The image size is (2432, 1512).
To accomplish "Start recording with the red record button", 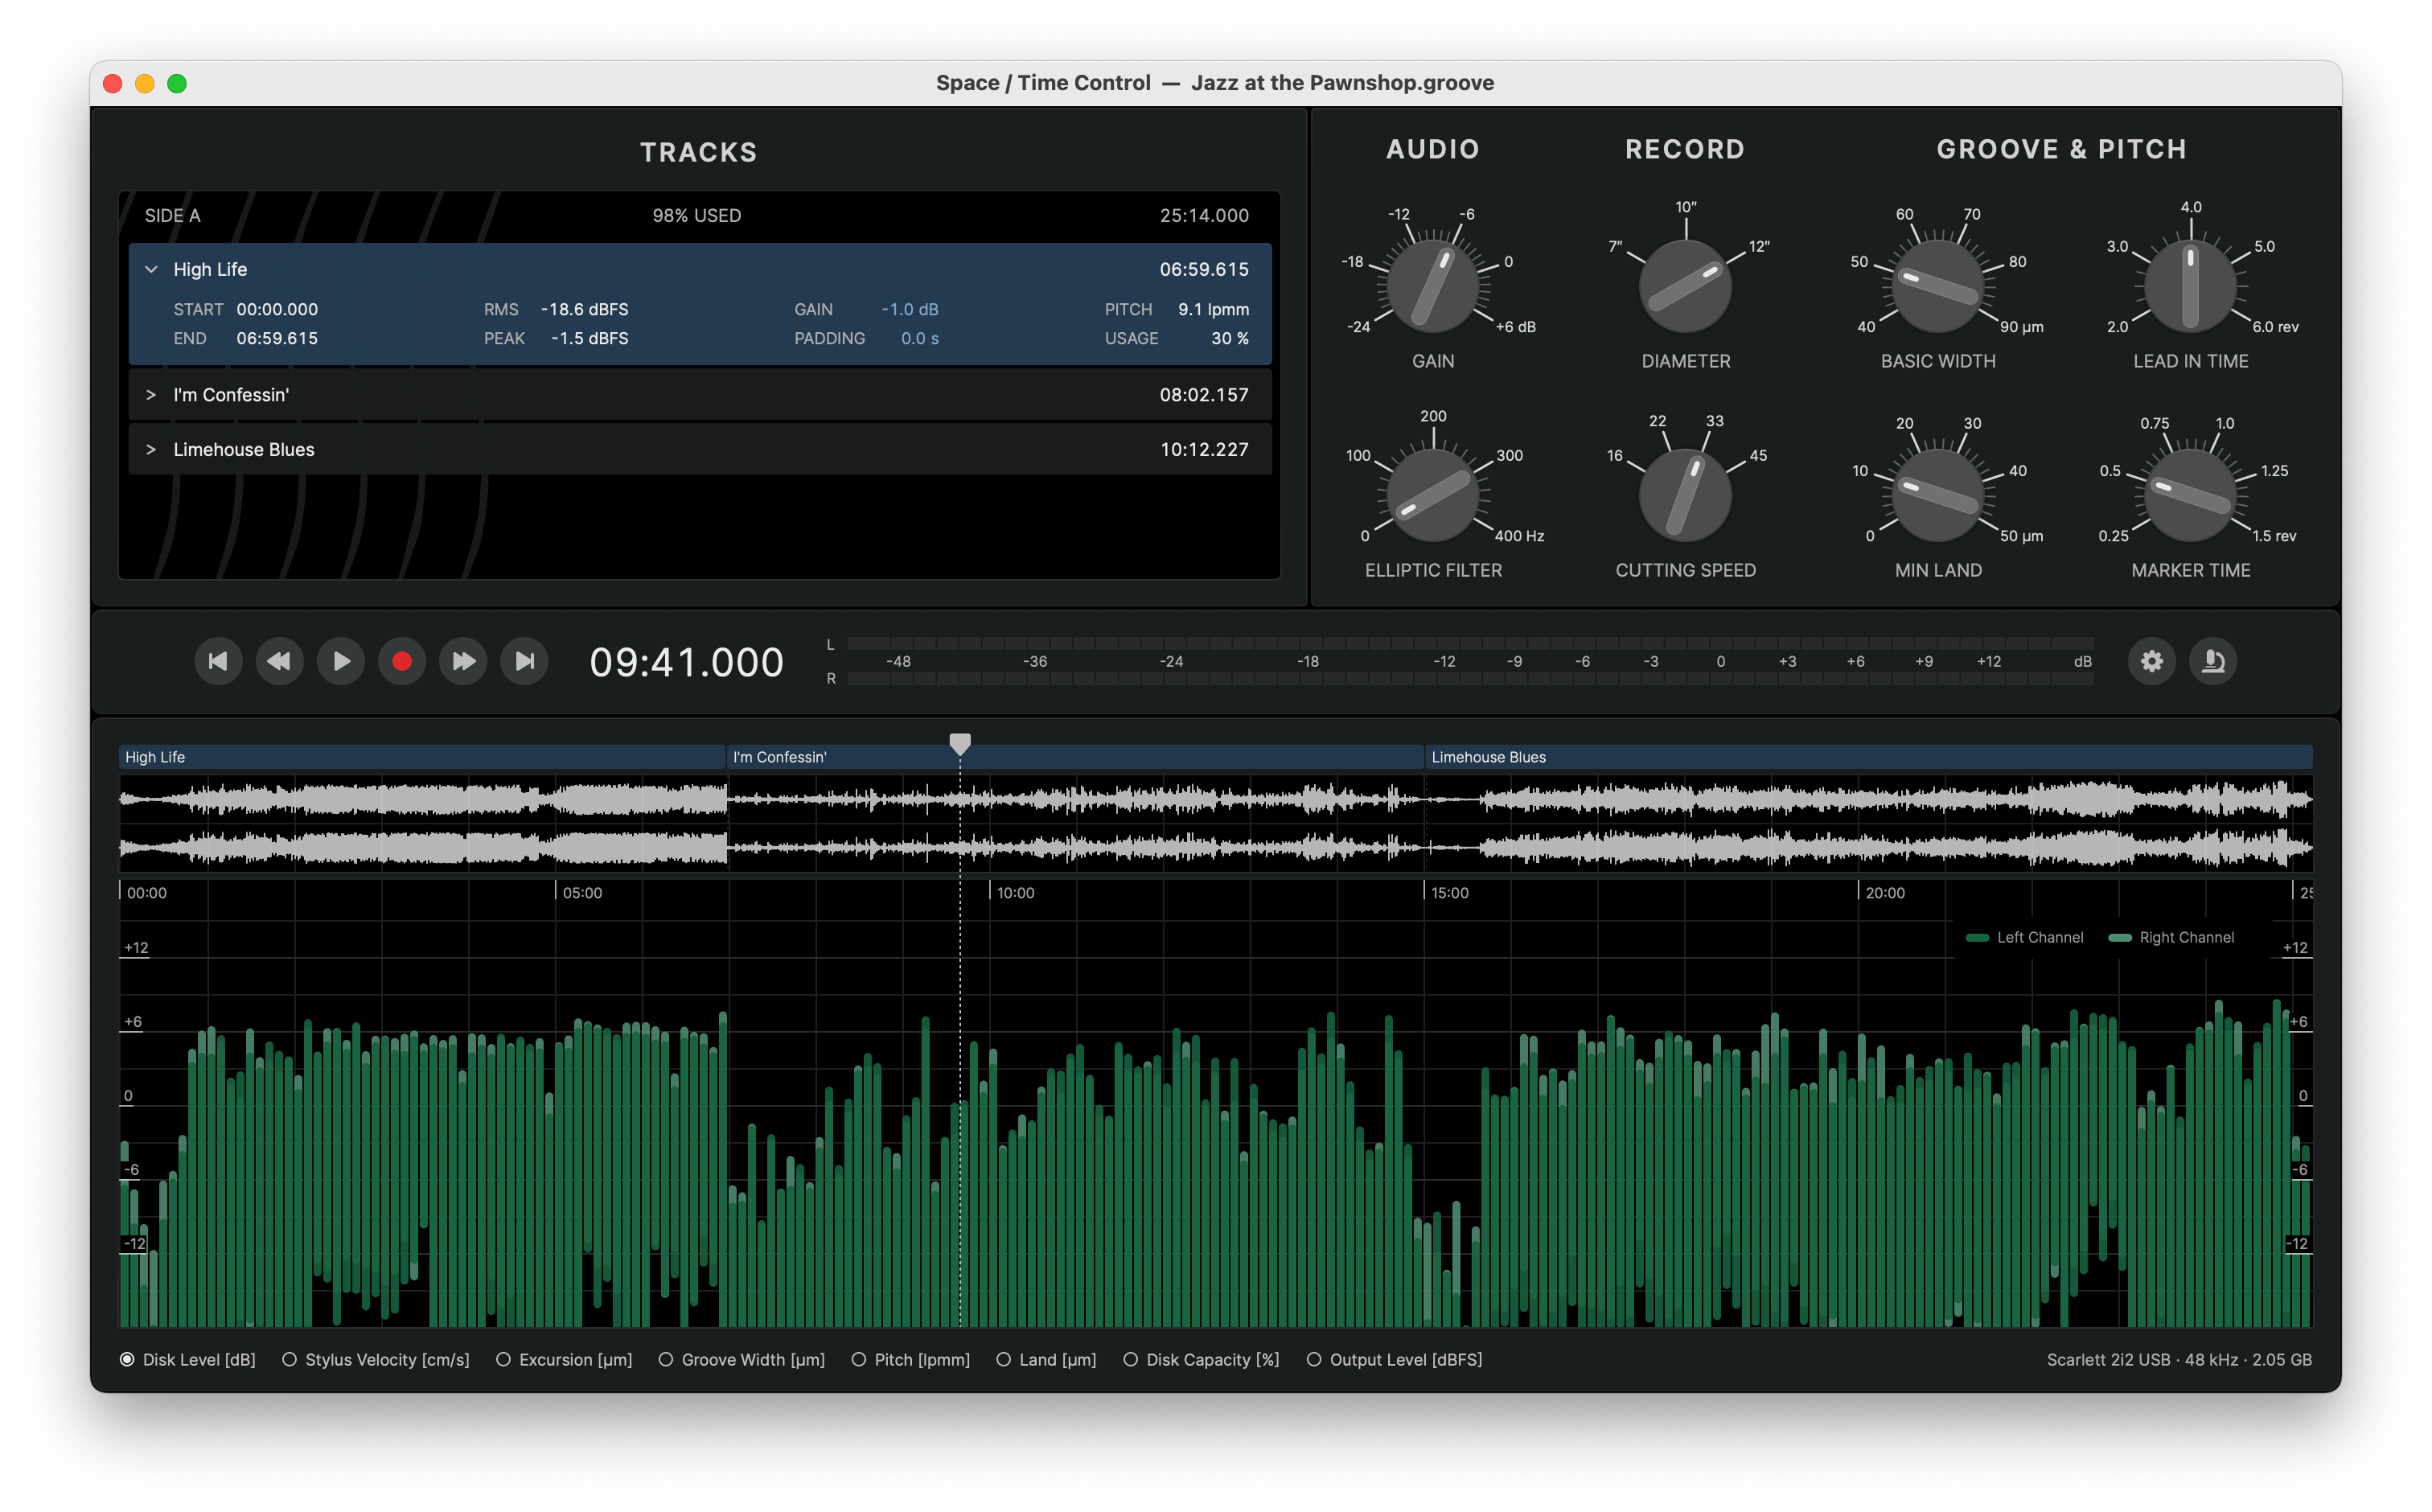I will point(402,661).
